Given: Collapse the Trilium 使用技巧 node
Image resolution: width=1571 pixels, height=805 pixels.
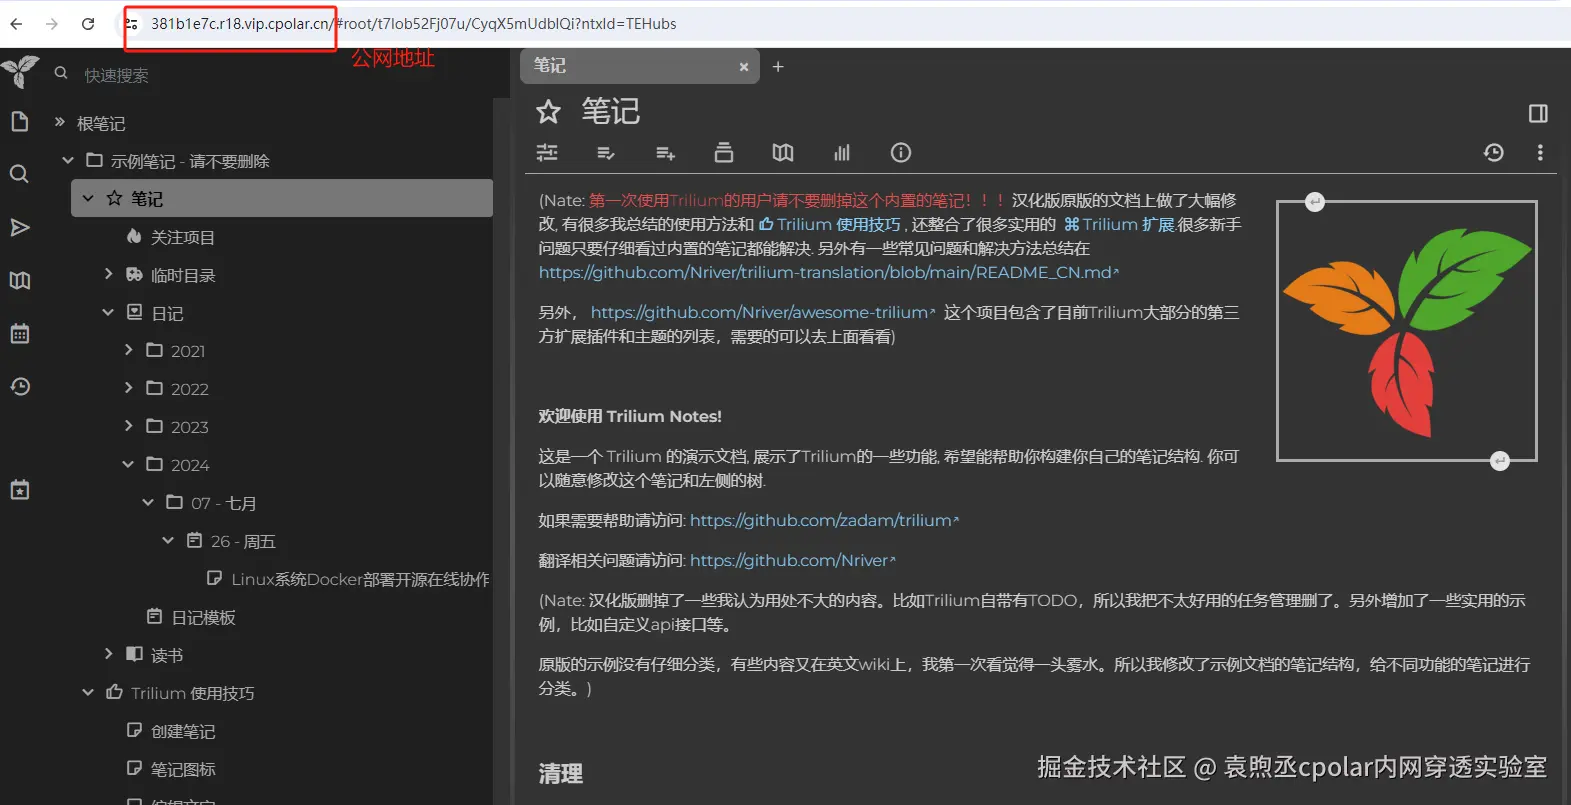Looking at the screenshot, I should tap(88, 692).
